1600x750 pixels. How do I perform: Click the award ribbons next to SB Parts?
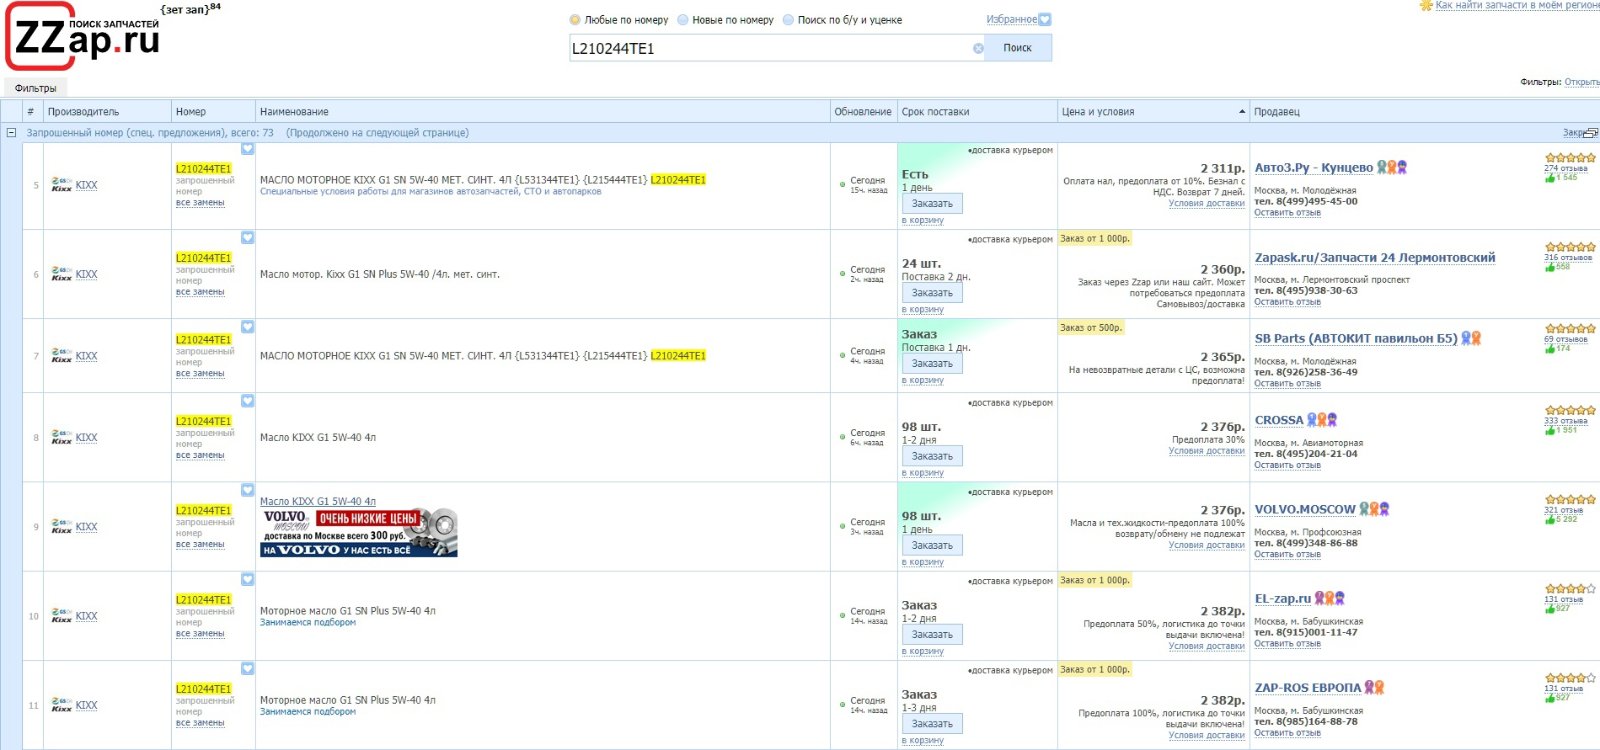tap(1471, 338)
